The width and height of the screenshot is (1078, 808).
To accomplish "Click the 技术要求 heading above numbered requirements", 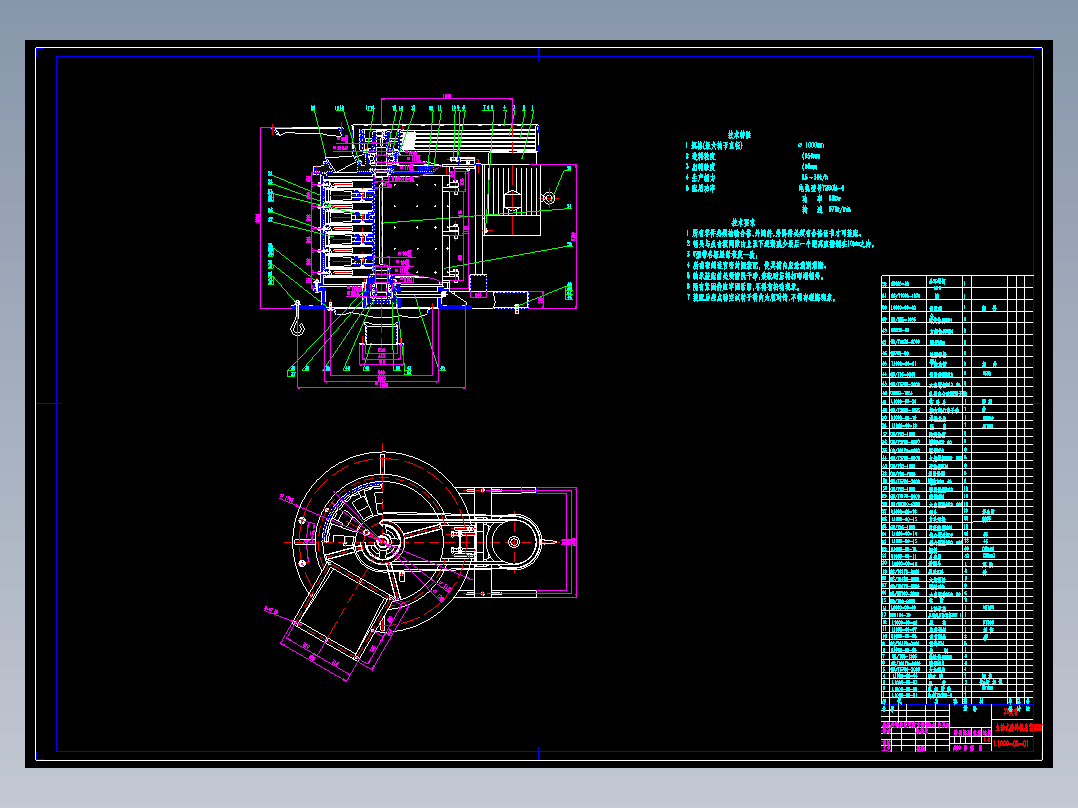I will pos(743,223).
